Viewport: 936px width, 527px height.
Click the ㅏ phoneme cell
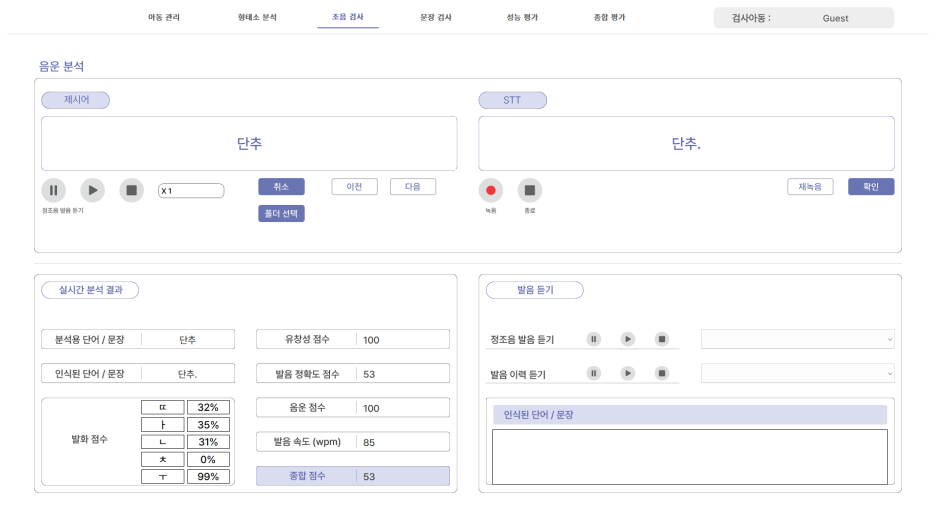click(162, 424)
